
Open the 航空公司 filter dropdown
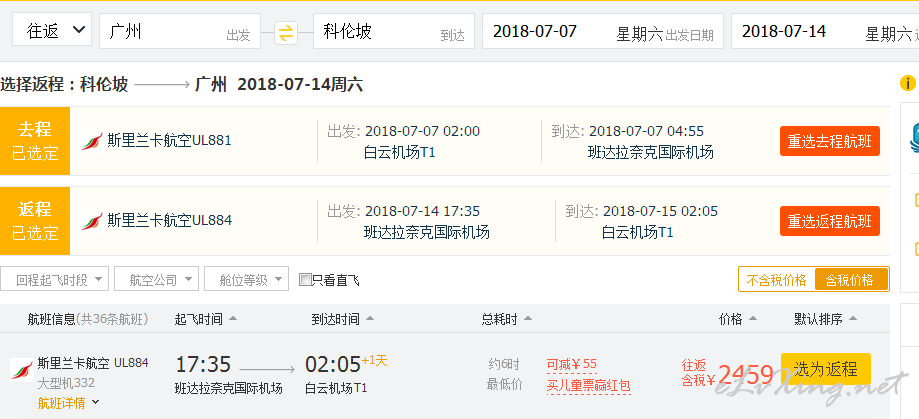[156, 279]
